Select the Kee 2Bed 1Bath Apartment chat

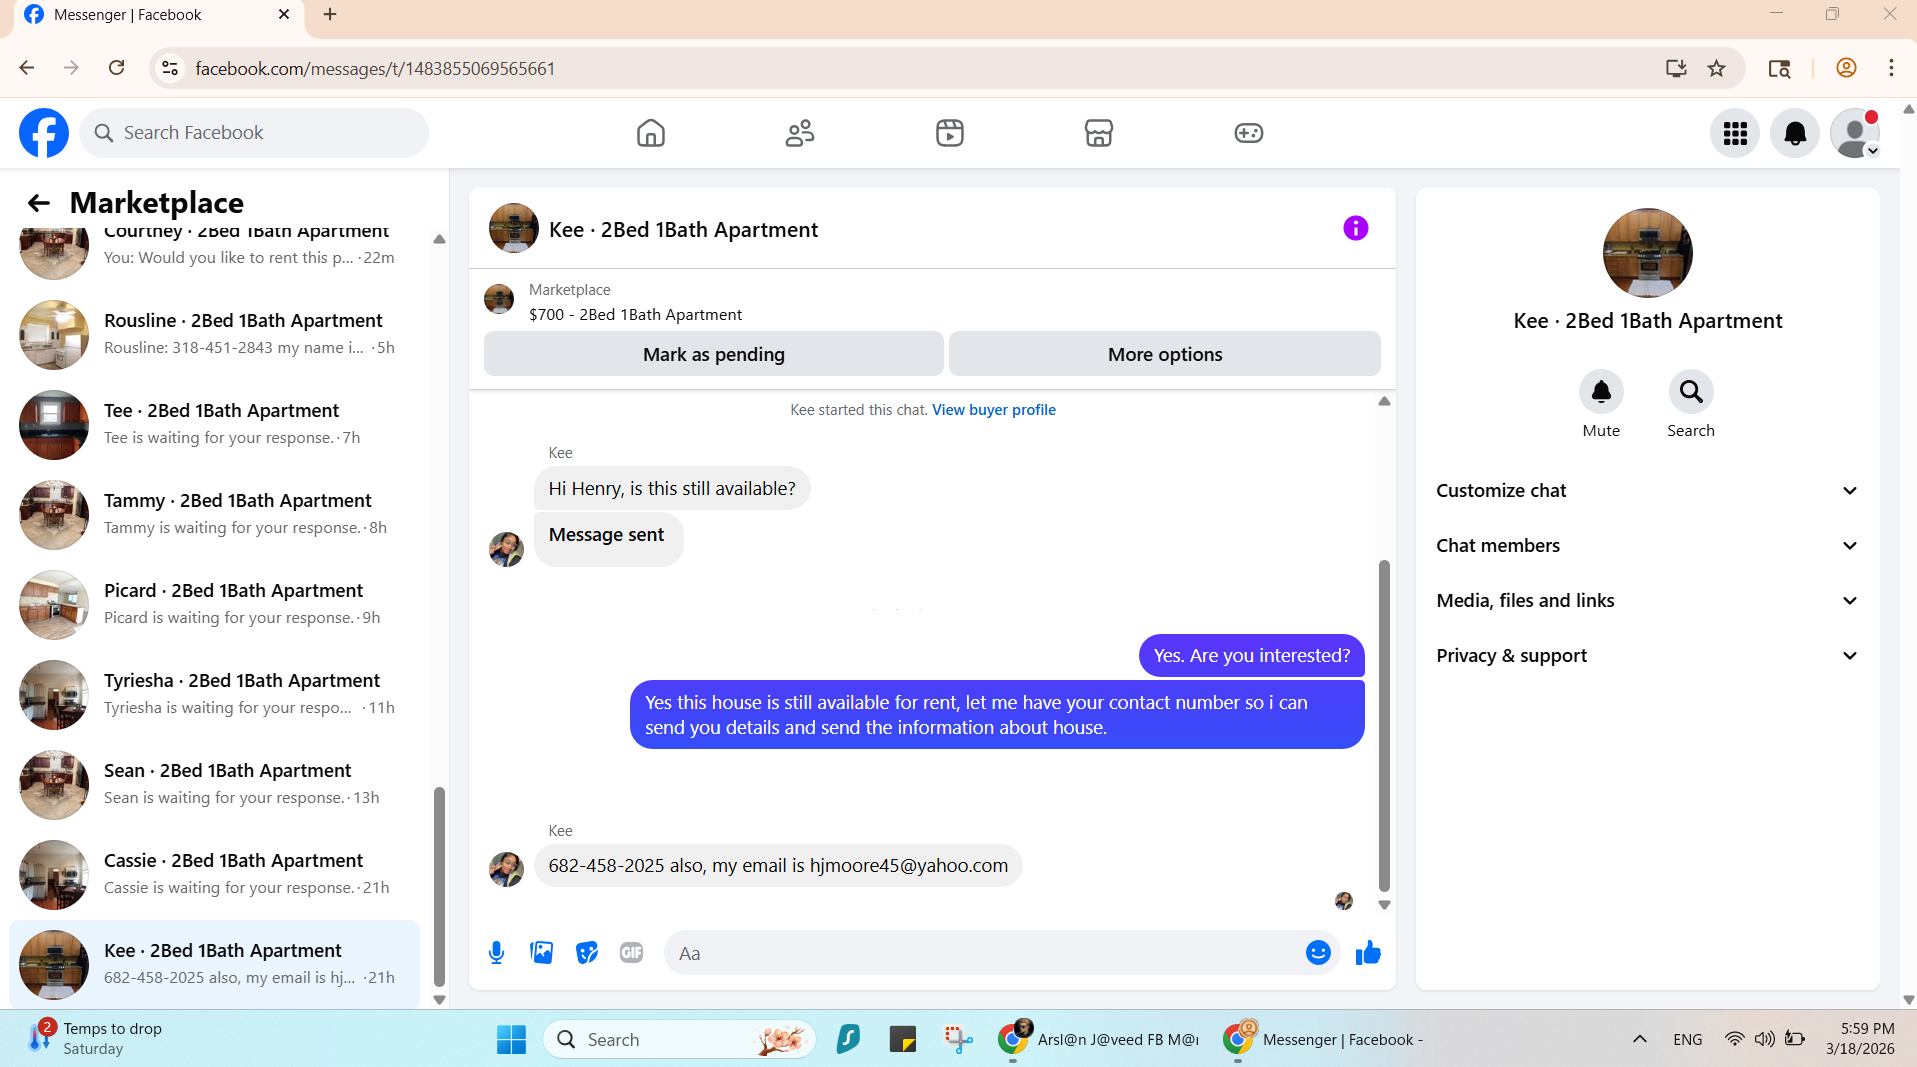coord(214,965)
